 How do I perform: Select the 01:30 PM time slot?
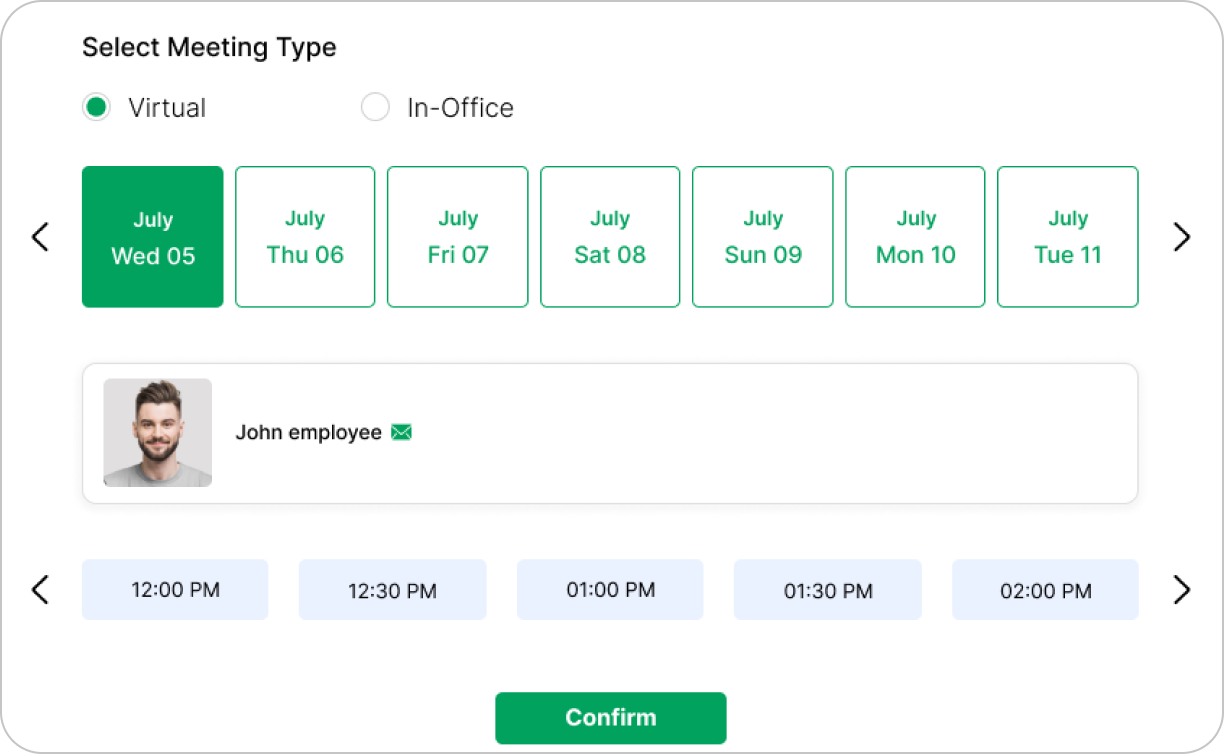tap(827, 590)
